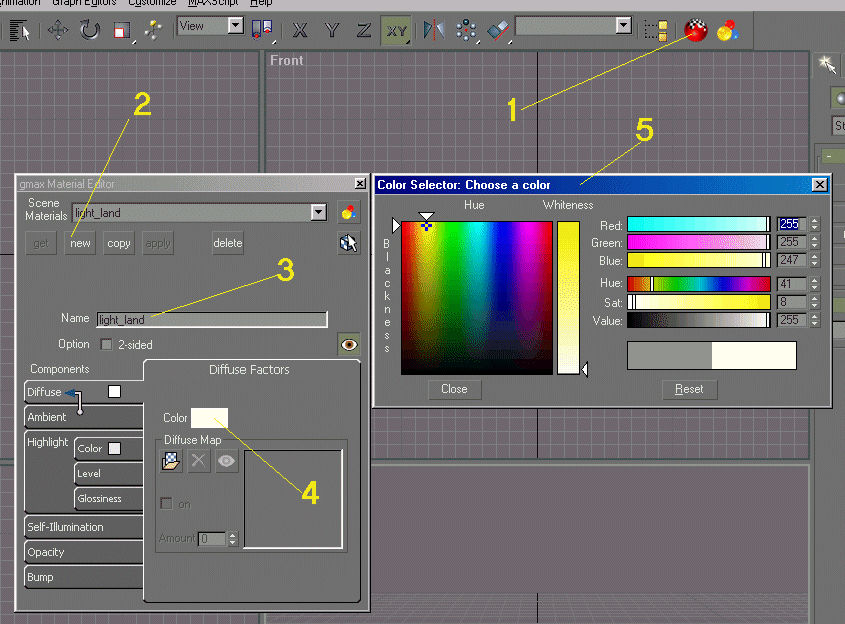Open the View coordinate system dropdown
Viewport: 845px width, 624px height.
(x=235, y=26)
